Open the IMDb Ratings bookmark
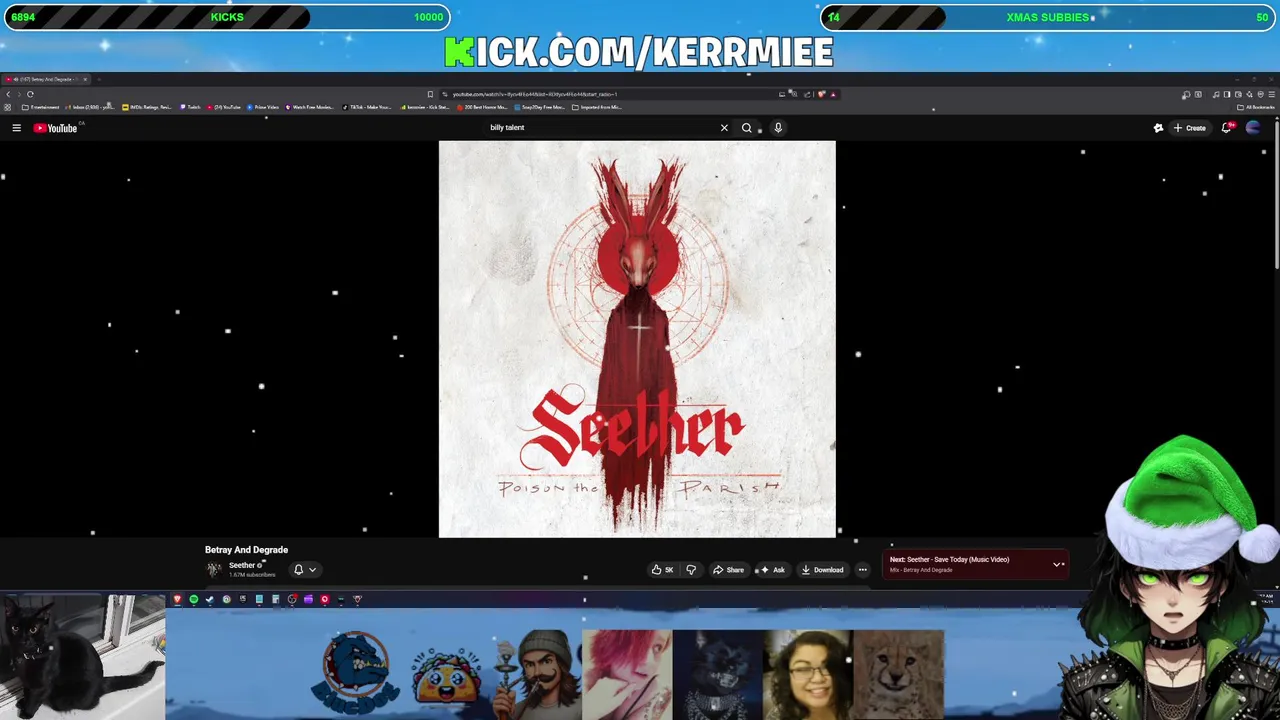This screenshot has height=720, width=1280. pos(147,107)
